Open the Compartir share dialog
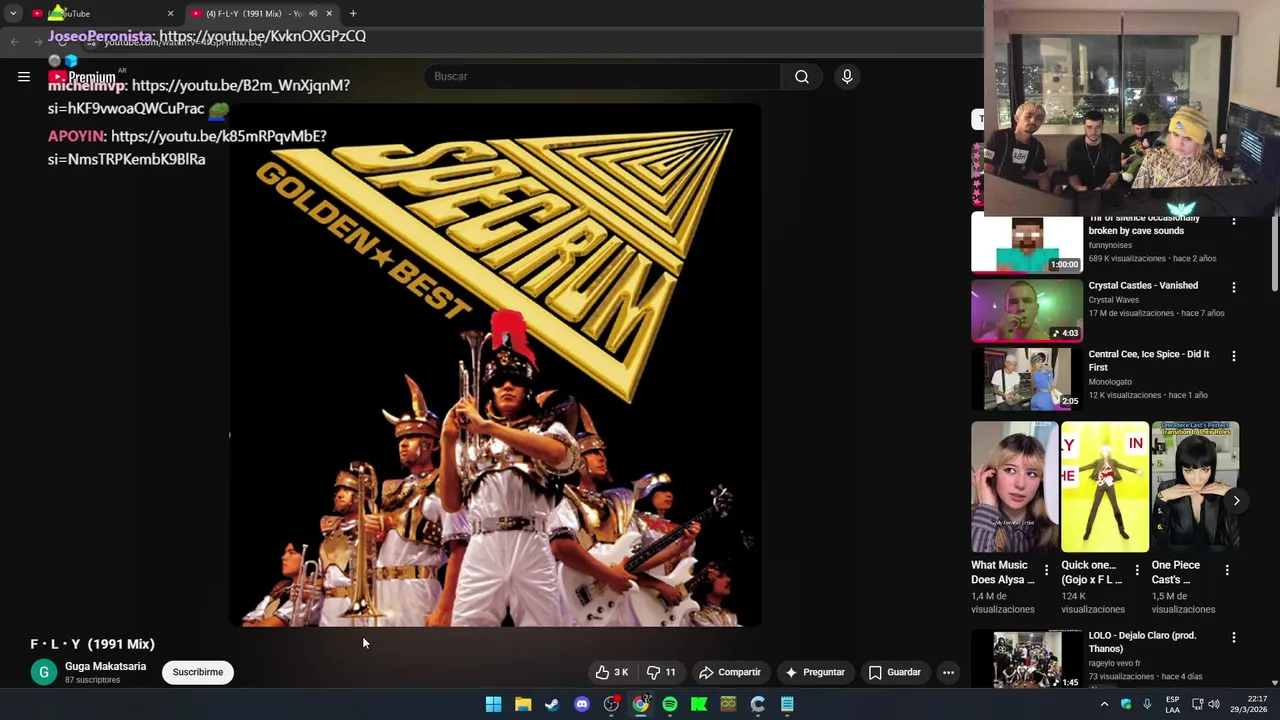Viewport: 1280px width, 720px height. pyautogui.click(x=730, y=672)
